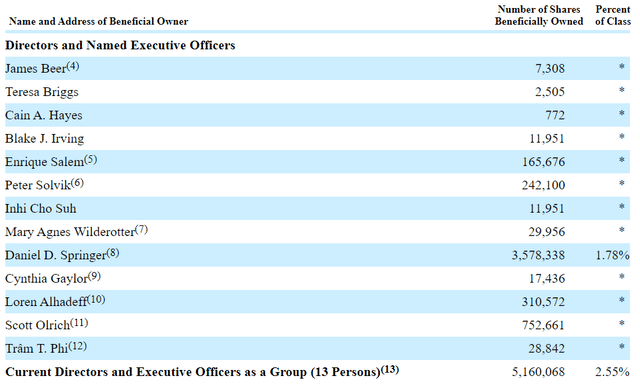Viewport: 640px width, 388px height.
Task: Click footnote (9) beside Cynthia Gaylor
Action: 94,276
